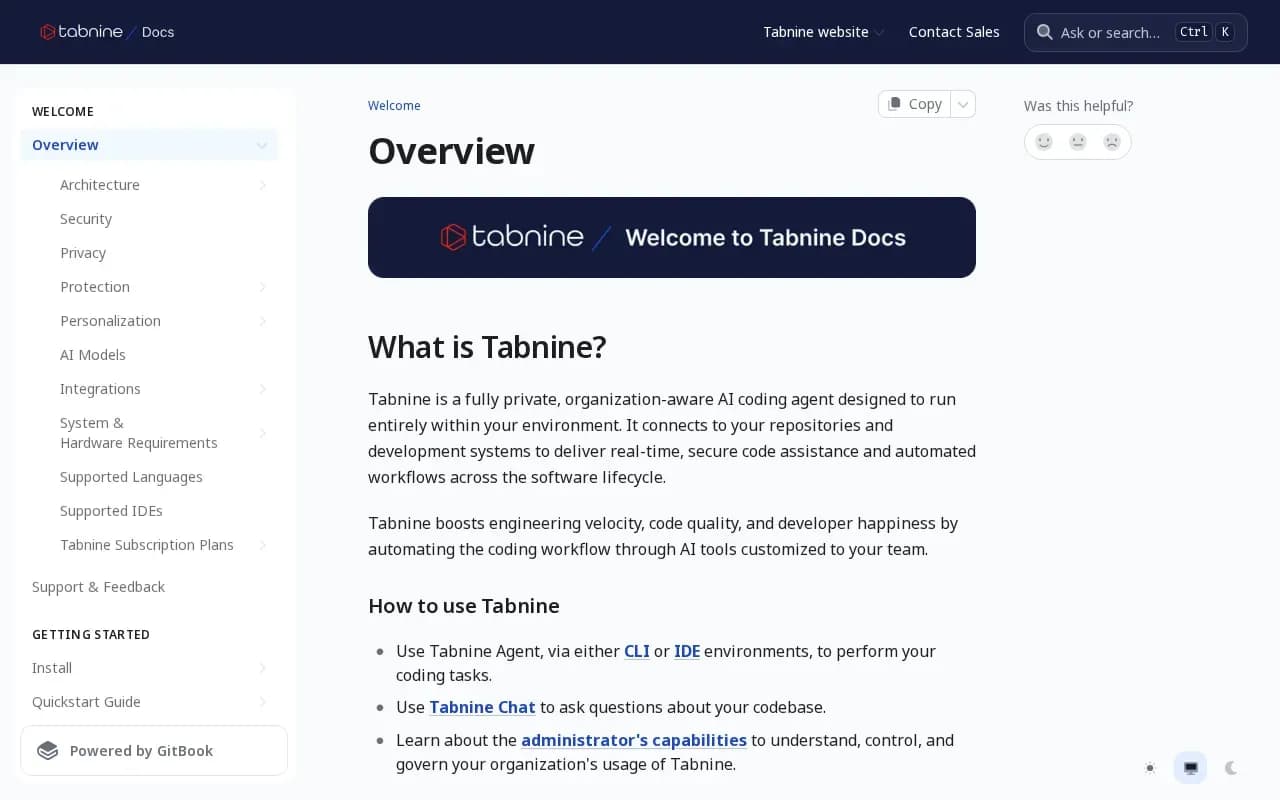Screen dimensions: 1280x800
Task: Follow the IDE link
Action: coord(687,651)
